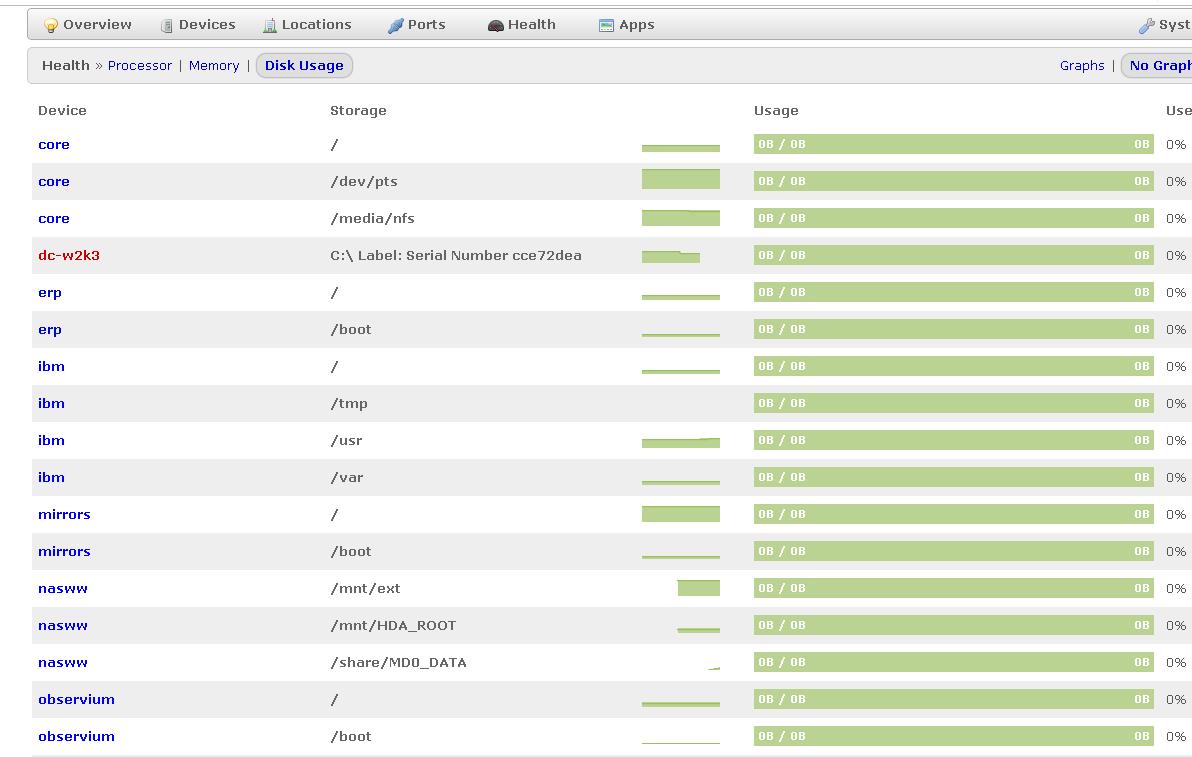Open the nasww device for /share/MD0_DATA
Image resolution: width=1192 pixels, height=757 pixels.
(63, 663)
